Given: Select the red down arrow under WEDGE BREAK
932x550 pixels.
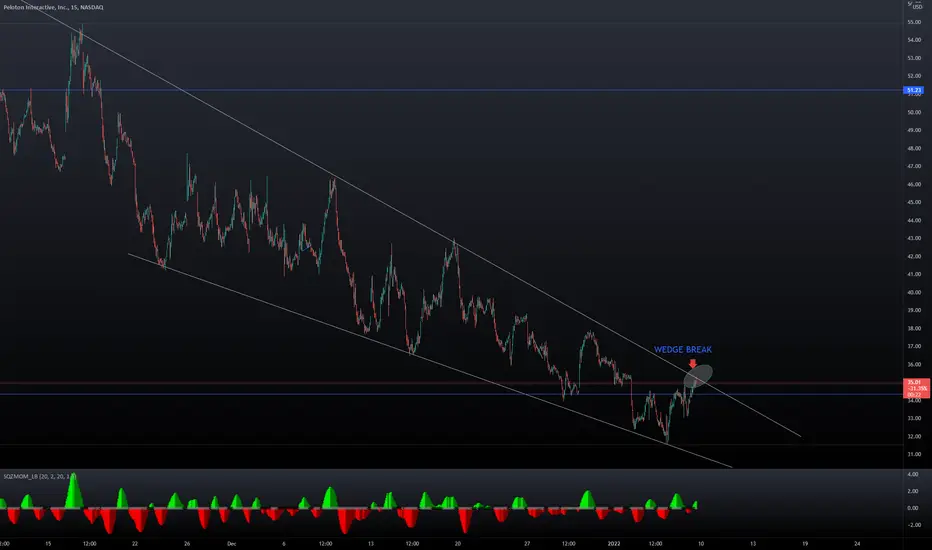Looking at the screenshot, I should click(x=692, y=363).
